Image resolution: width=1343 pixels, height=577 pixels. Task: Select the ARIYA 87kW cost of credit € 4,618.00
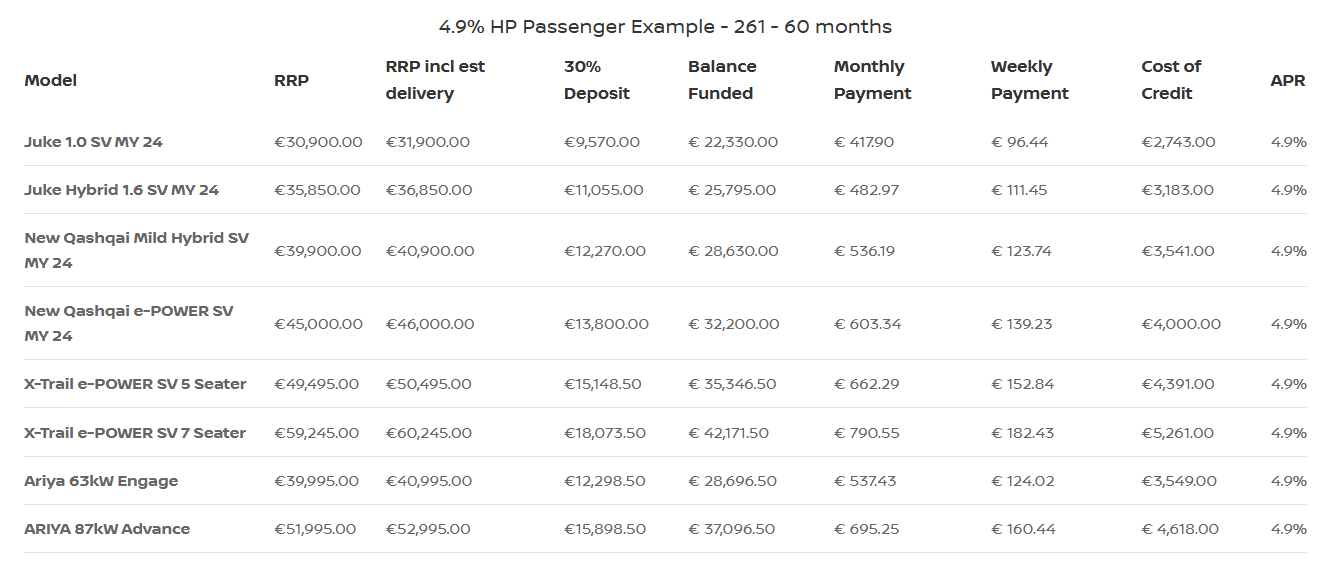(1180, 529)
